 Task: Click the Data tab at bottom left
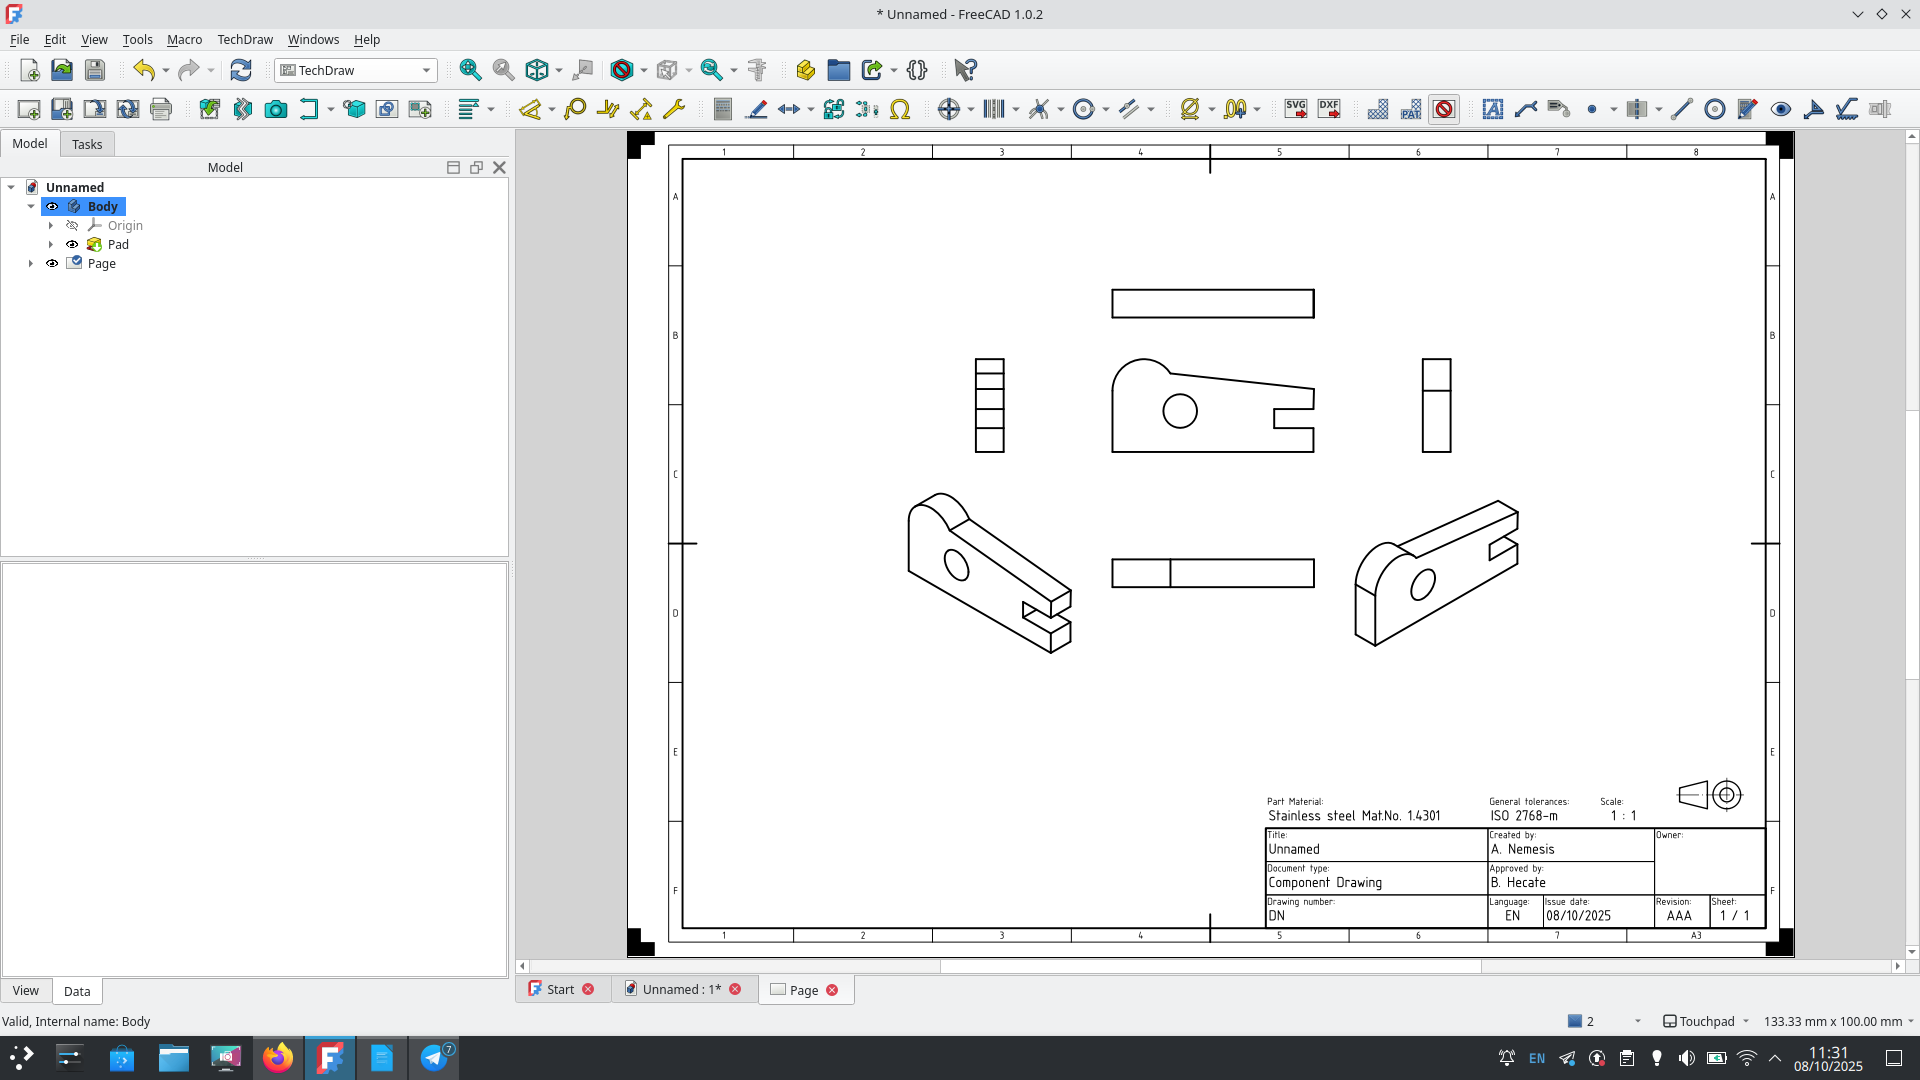(77, 991)
